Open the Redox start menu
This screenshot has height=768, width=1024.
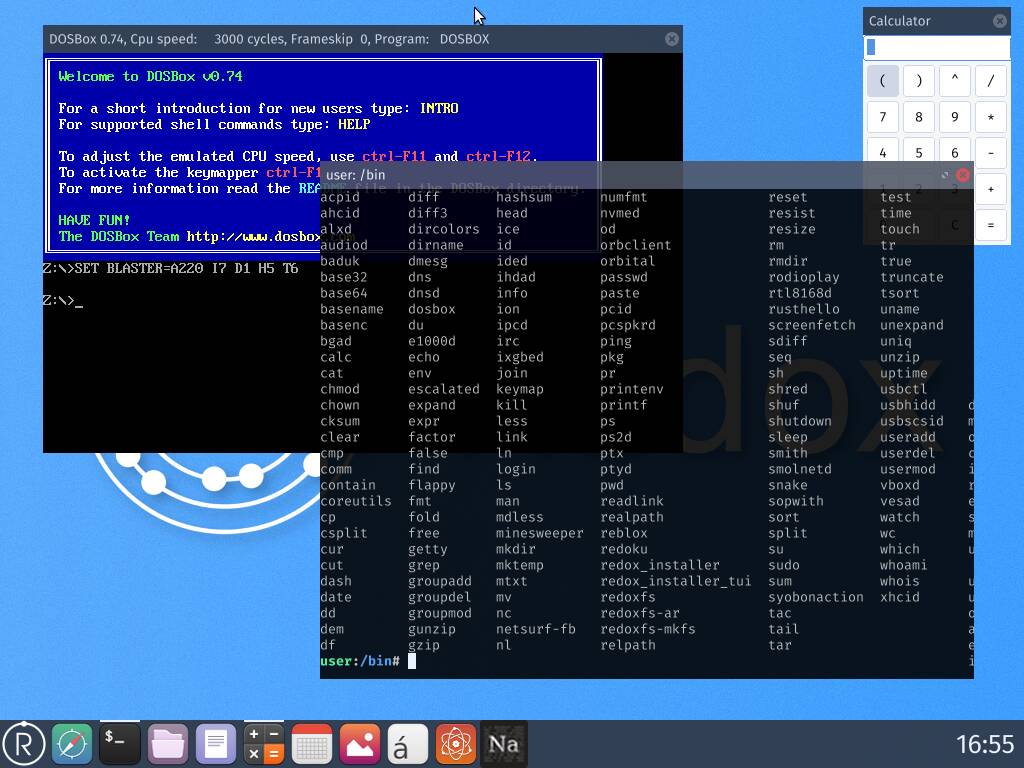pyautogui.click(x=24, y=744)
